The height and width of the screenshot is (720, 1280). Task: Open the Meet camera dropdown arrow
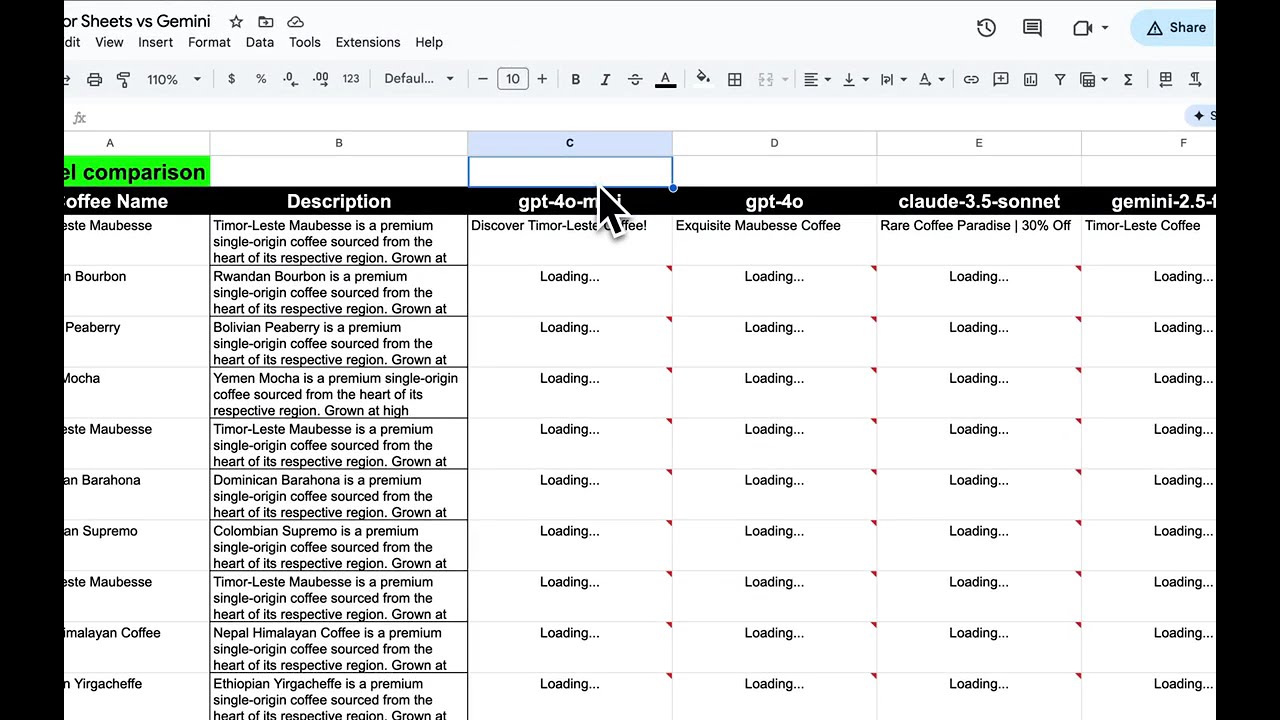(x=1104, y=28)
